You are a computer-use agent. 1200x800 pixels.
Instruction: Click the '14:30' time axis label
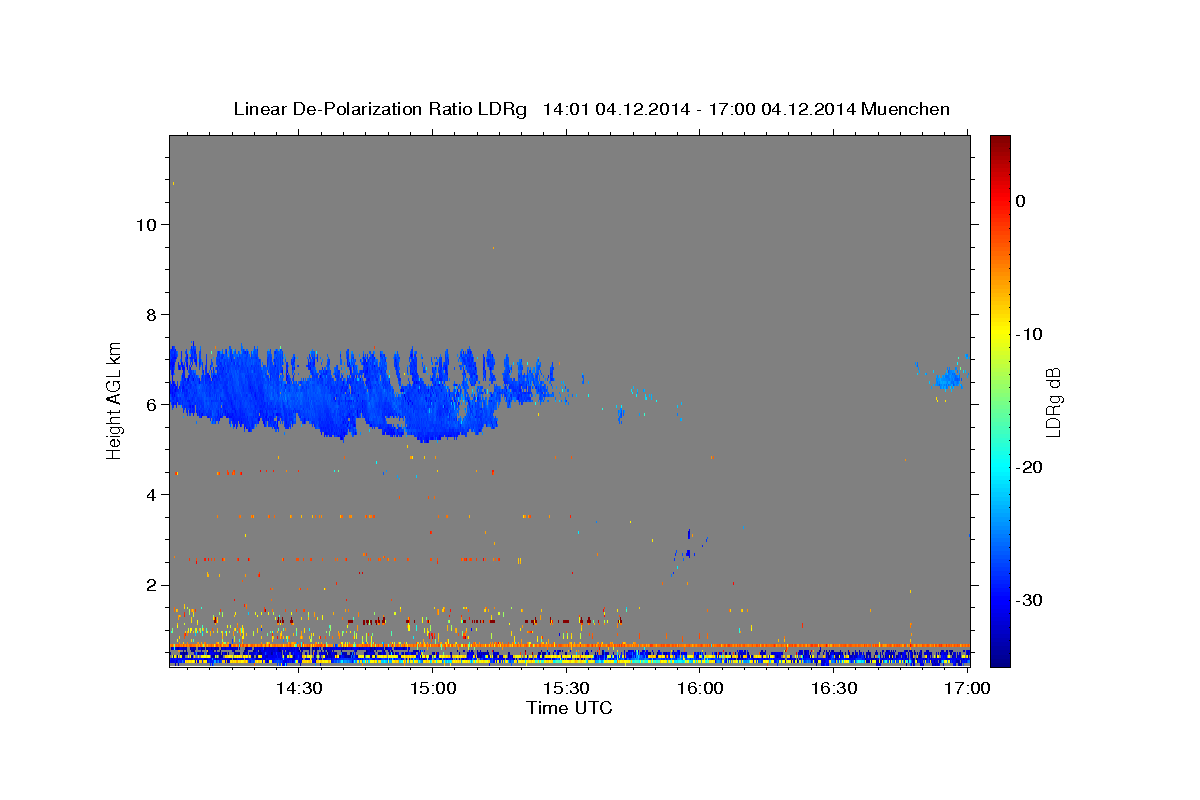pos(298,688)
